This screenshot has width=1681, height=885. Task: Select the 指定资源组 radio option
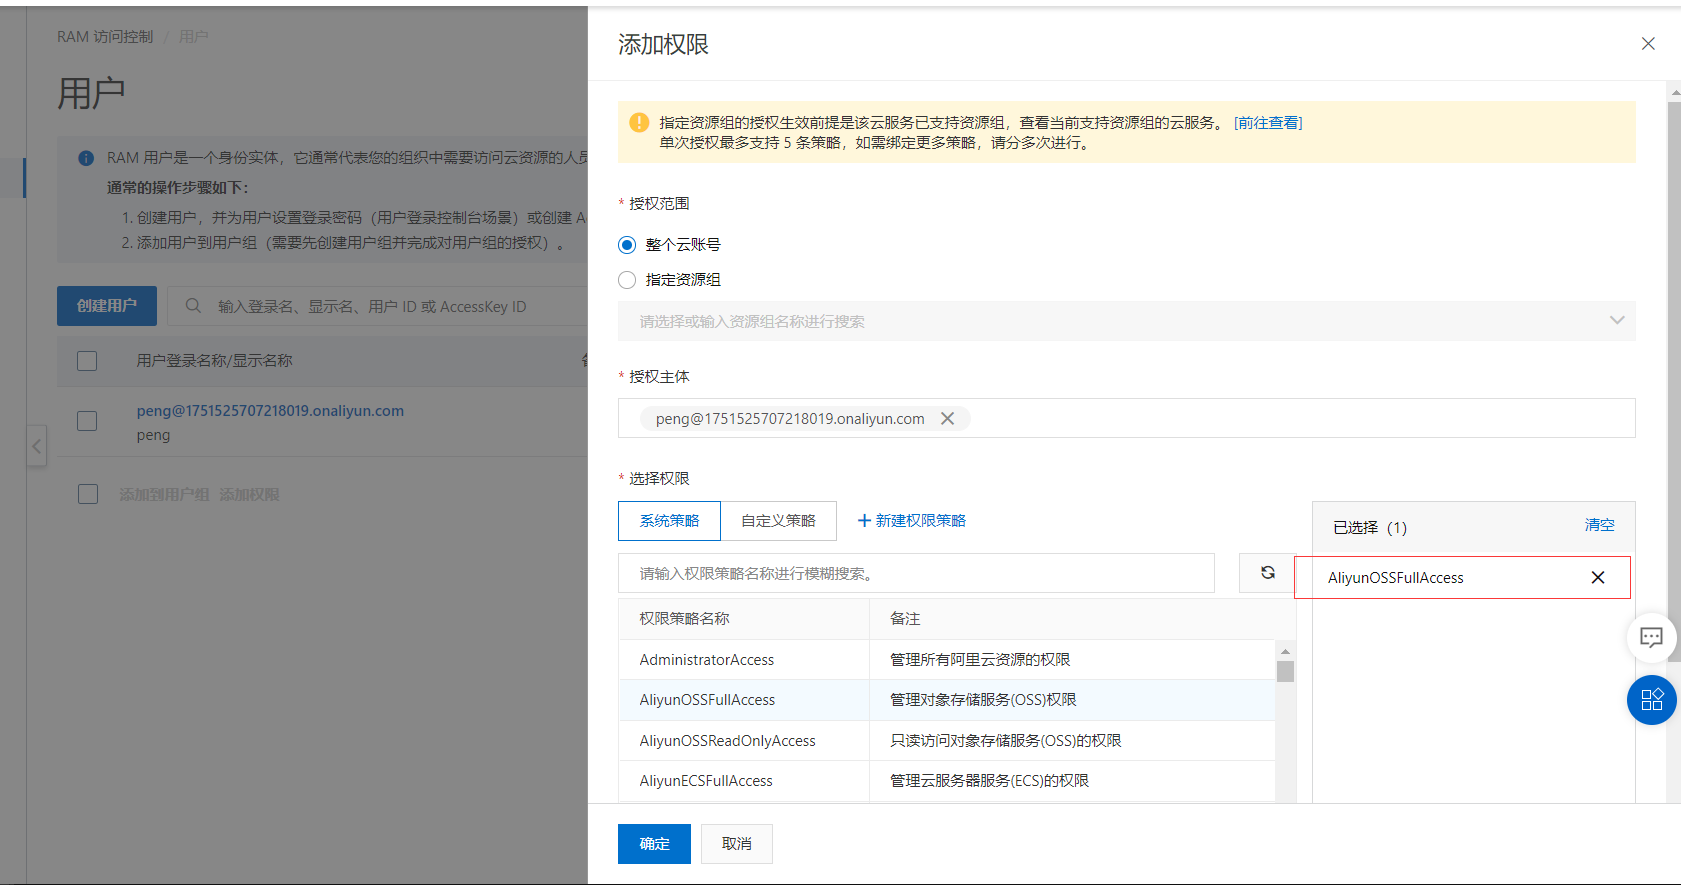pyautogui.click(x=627, y=280)
